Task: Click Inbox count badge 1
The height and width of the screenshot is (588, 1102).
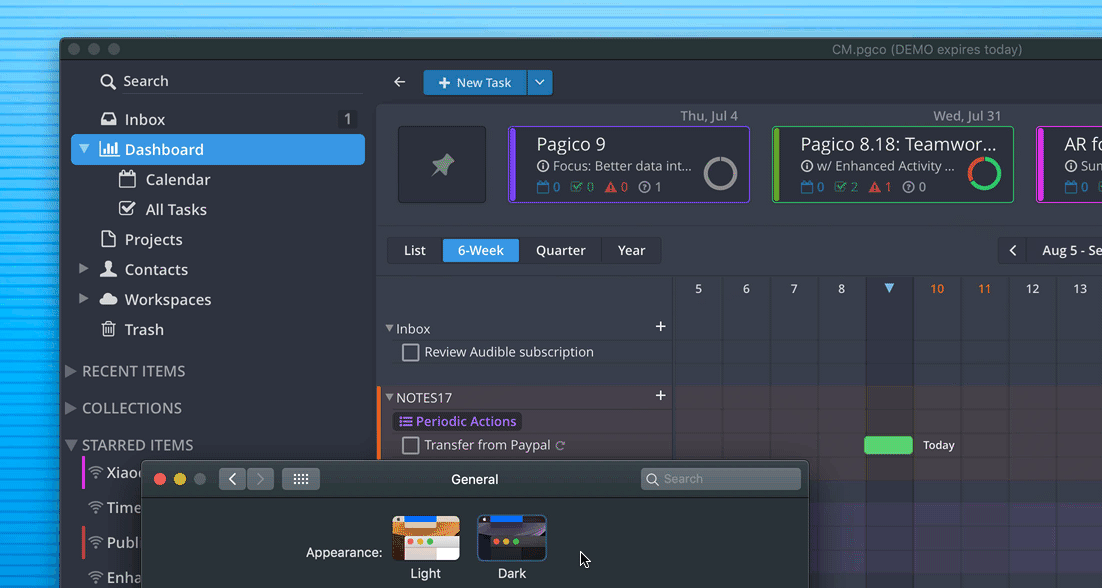Action: pos(347,119)
